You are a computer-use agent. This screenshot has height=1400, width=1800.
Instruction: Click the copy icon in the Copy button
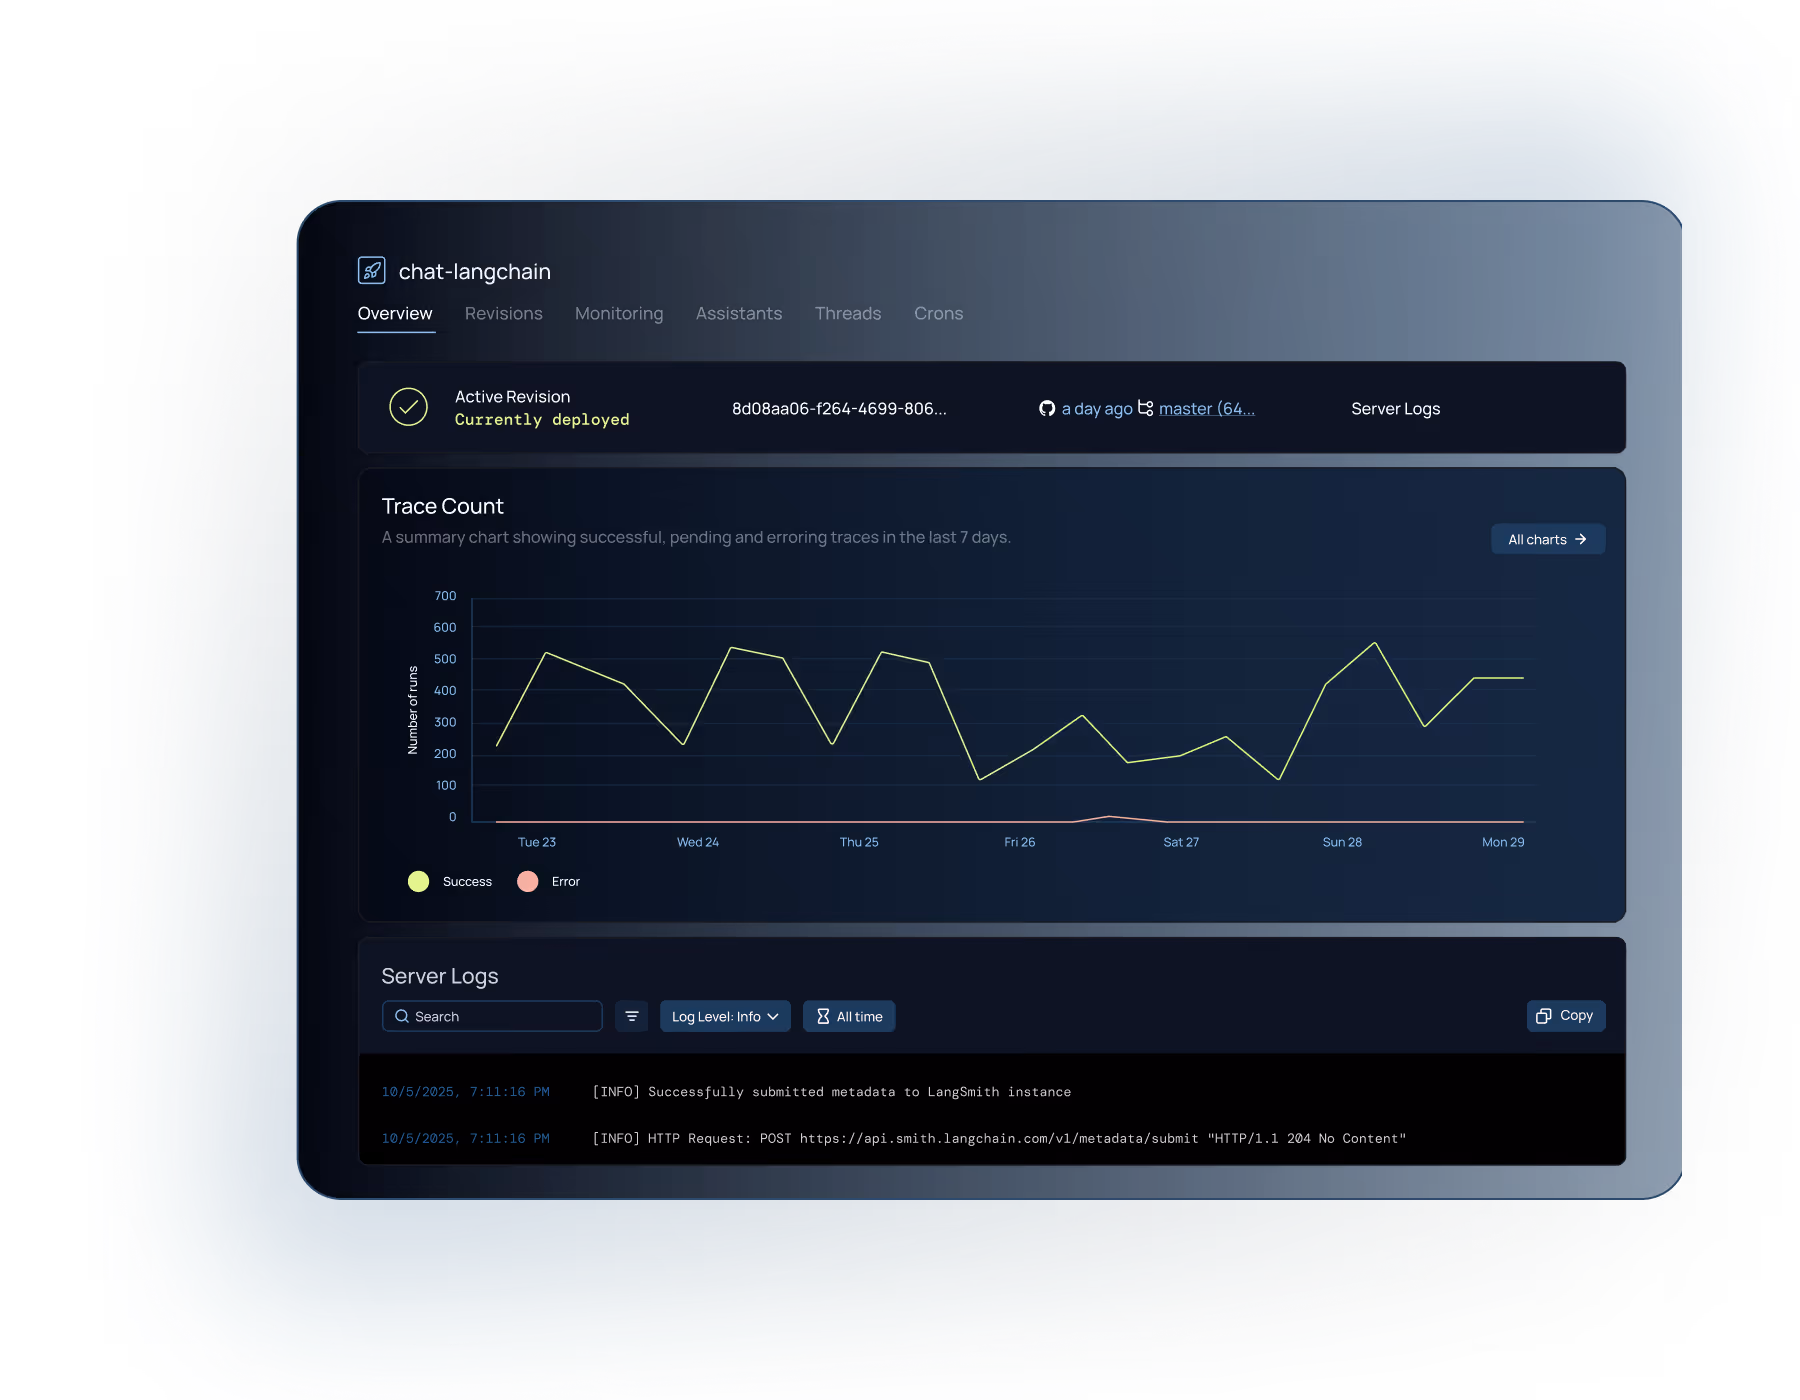(1544, 1016)
